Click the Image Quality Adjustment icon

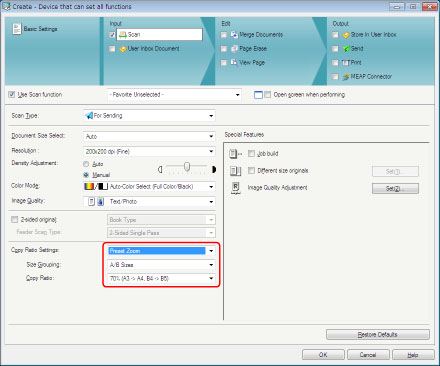[x=235, y=188]
